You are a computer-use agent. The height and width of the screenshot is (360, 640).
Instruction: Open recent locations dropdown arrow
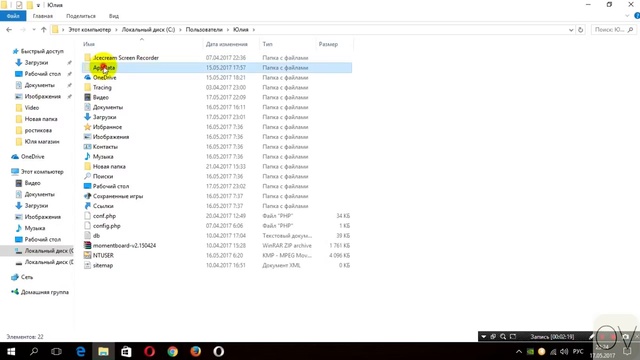pyautogui.click(x=34, y=29)
